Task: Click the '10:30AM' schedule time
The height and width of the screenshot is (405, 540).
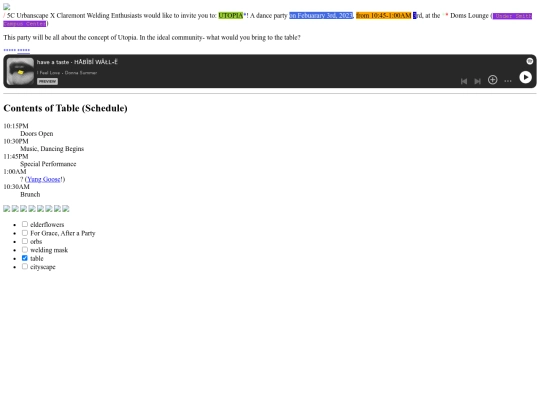Action: [16, 187]
